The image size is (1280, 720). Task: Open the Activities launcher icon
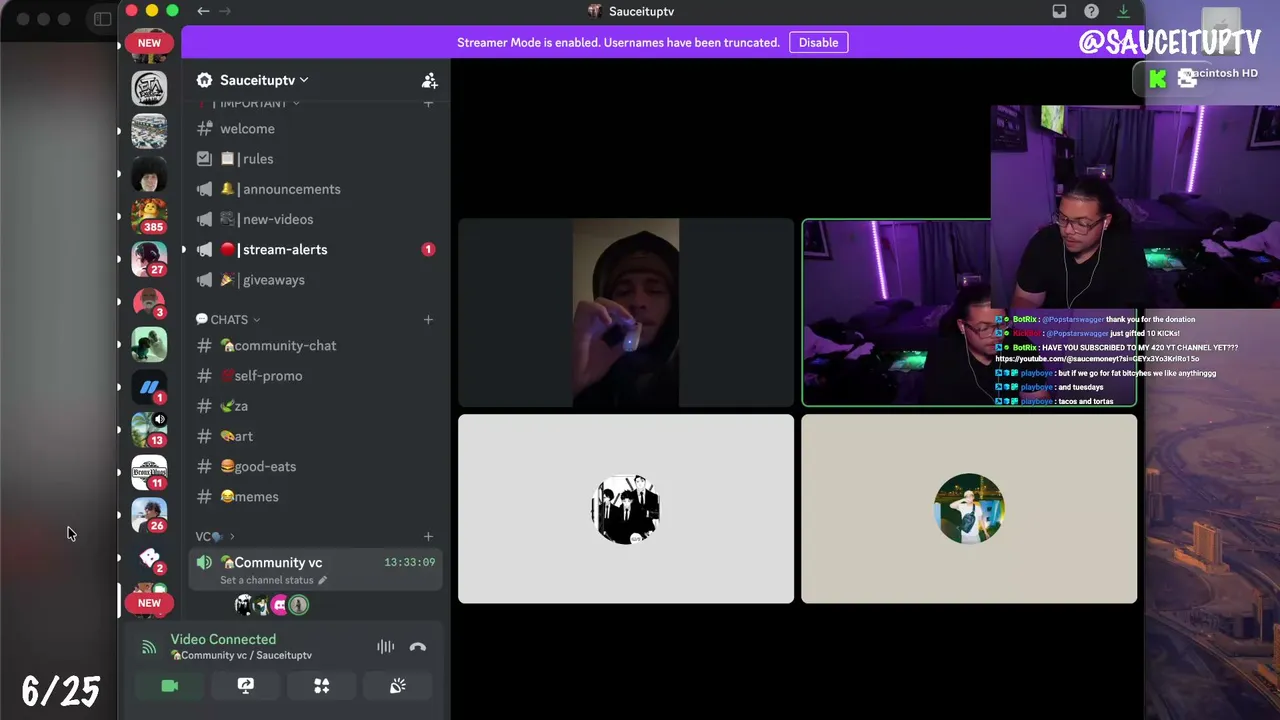tap(322, 685)
